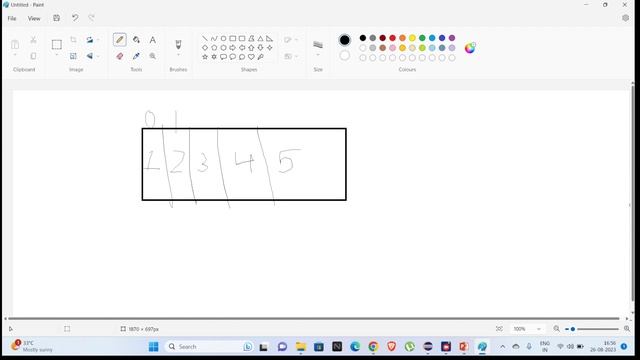The height and width of the screenshot is (360, 640).
Task: Click the Redo arrow
Action: pos(91,18)
